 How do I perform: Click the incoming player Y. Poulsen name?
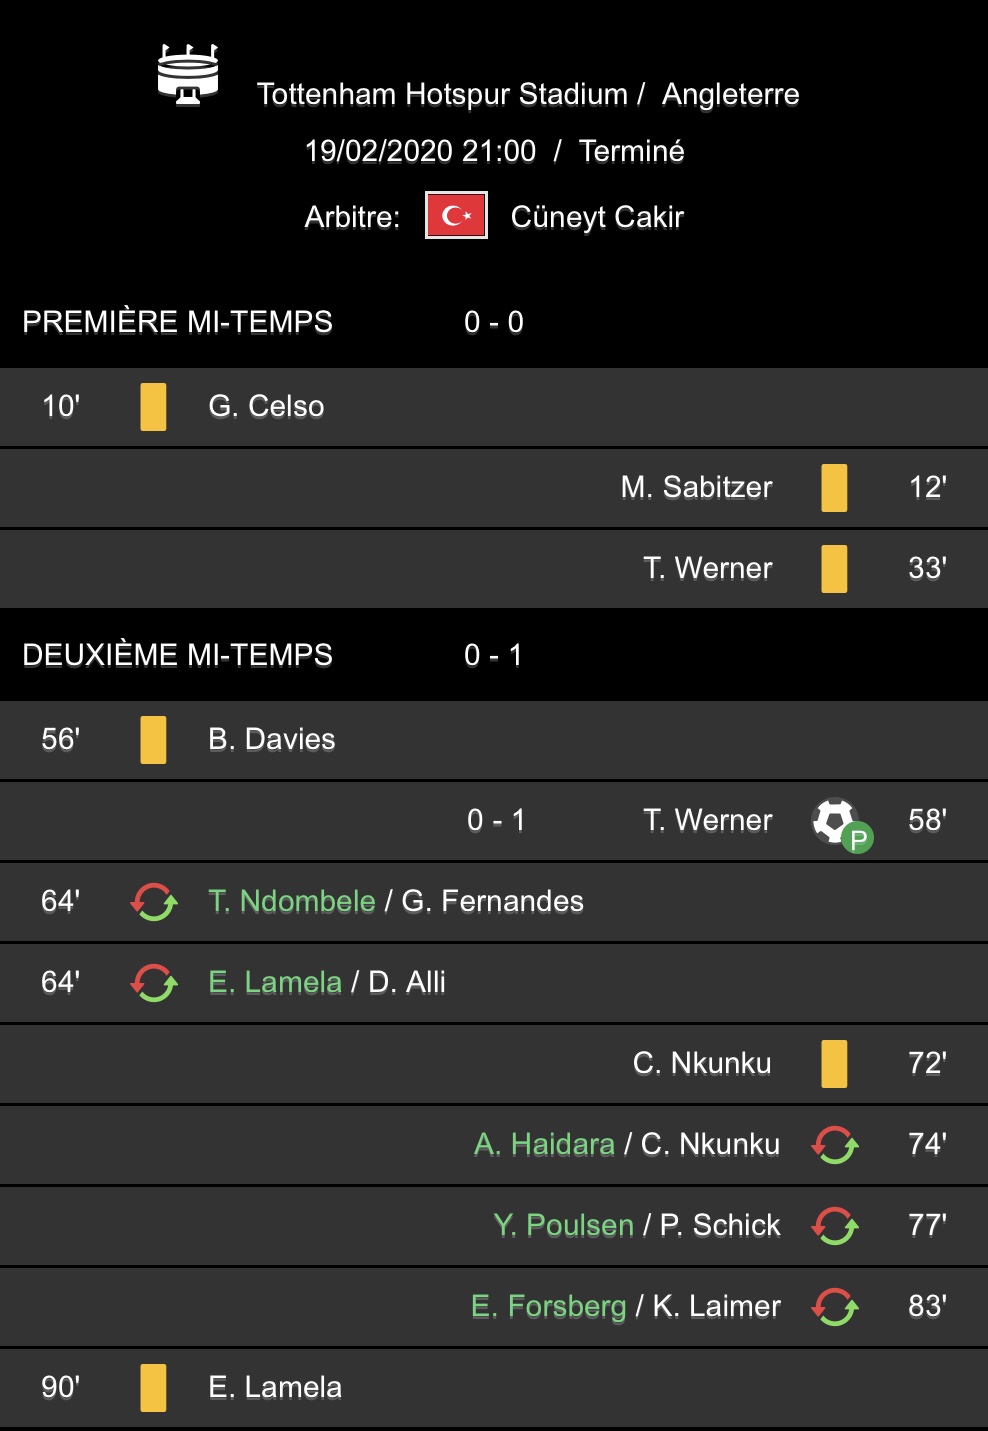[x=563, y=1226]
